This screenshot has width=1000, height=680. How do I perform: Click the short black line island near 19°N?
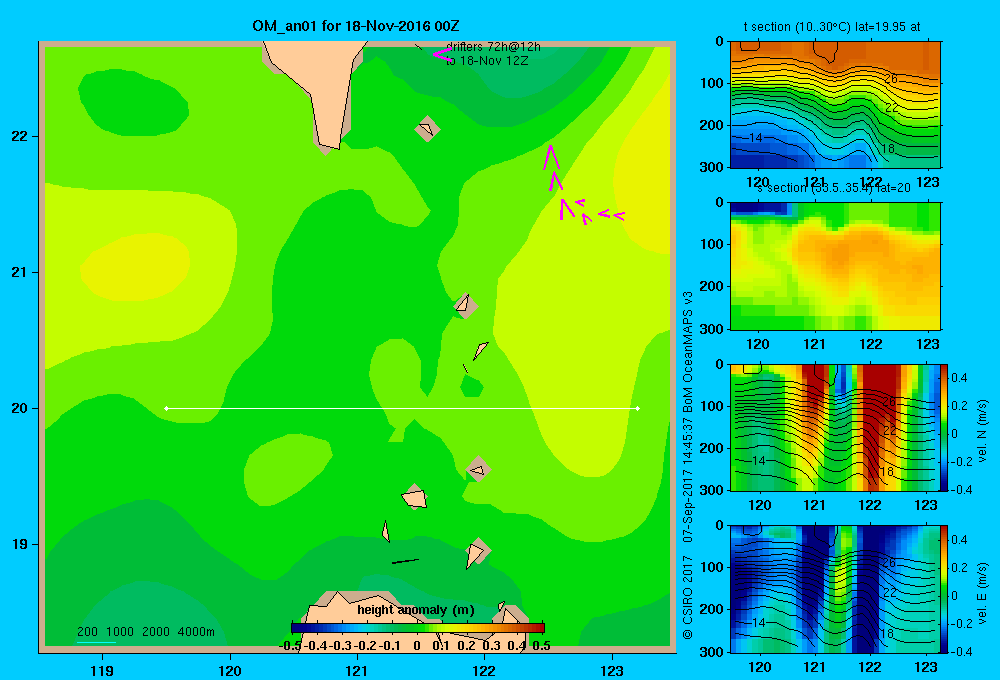[x=405, y=561]
